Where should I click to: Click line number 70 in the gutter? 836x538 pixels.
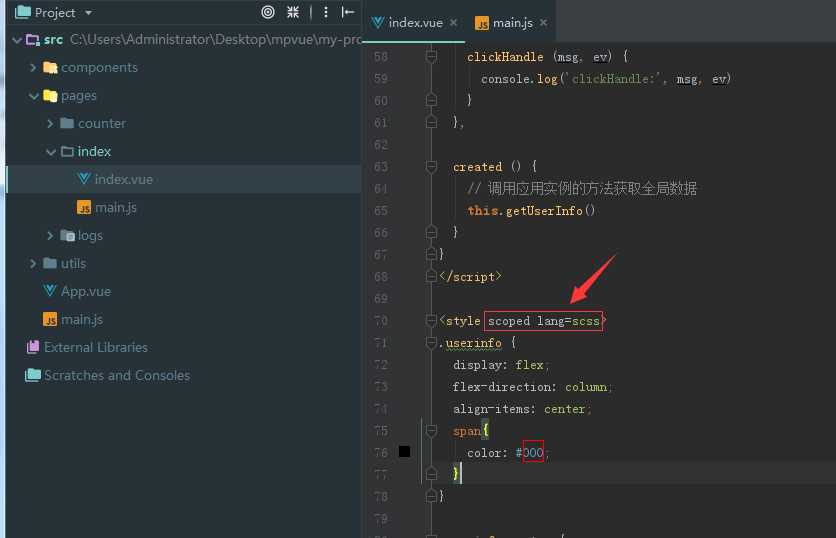coord(381,320)
